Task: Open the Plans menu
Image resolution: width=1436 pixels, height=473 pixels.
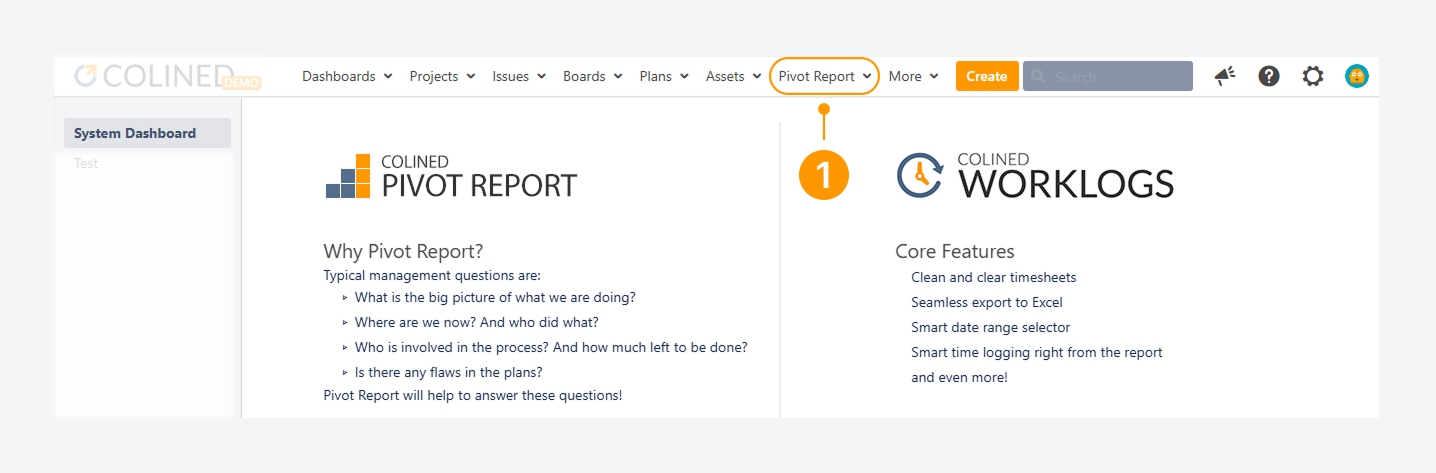Action: pos(664,76)
